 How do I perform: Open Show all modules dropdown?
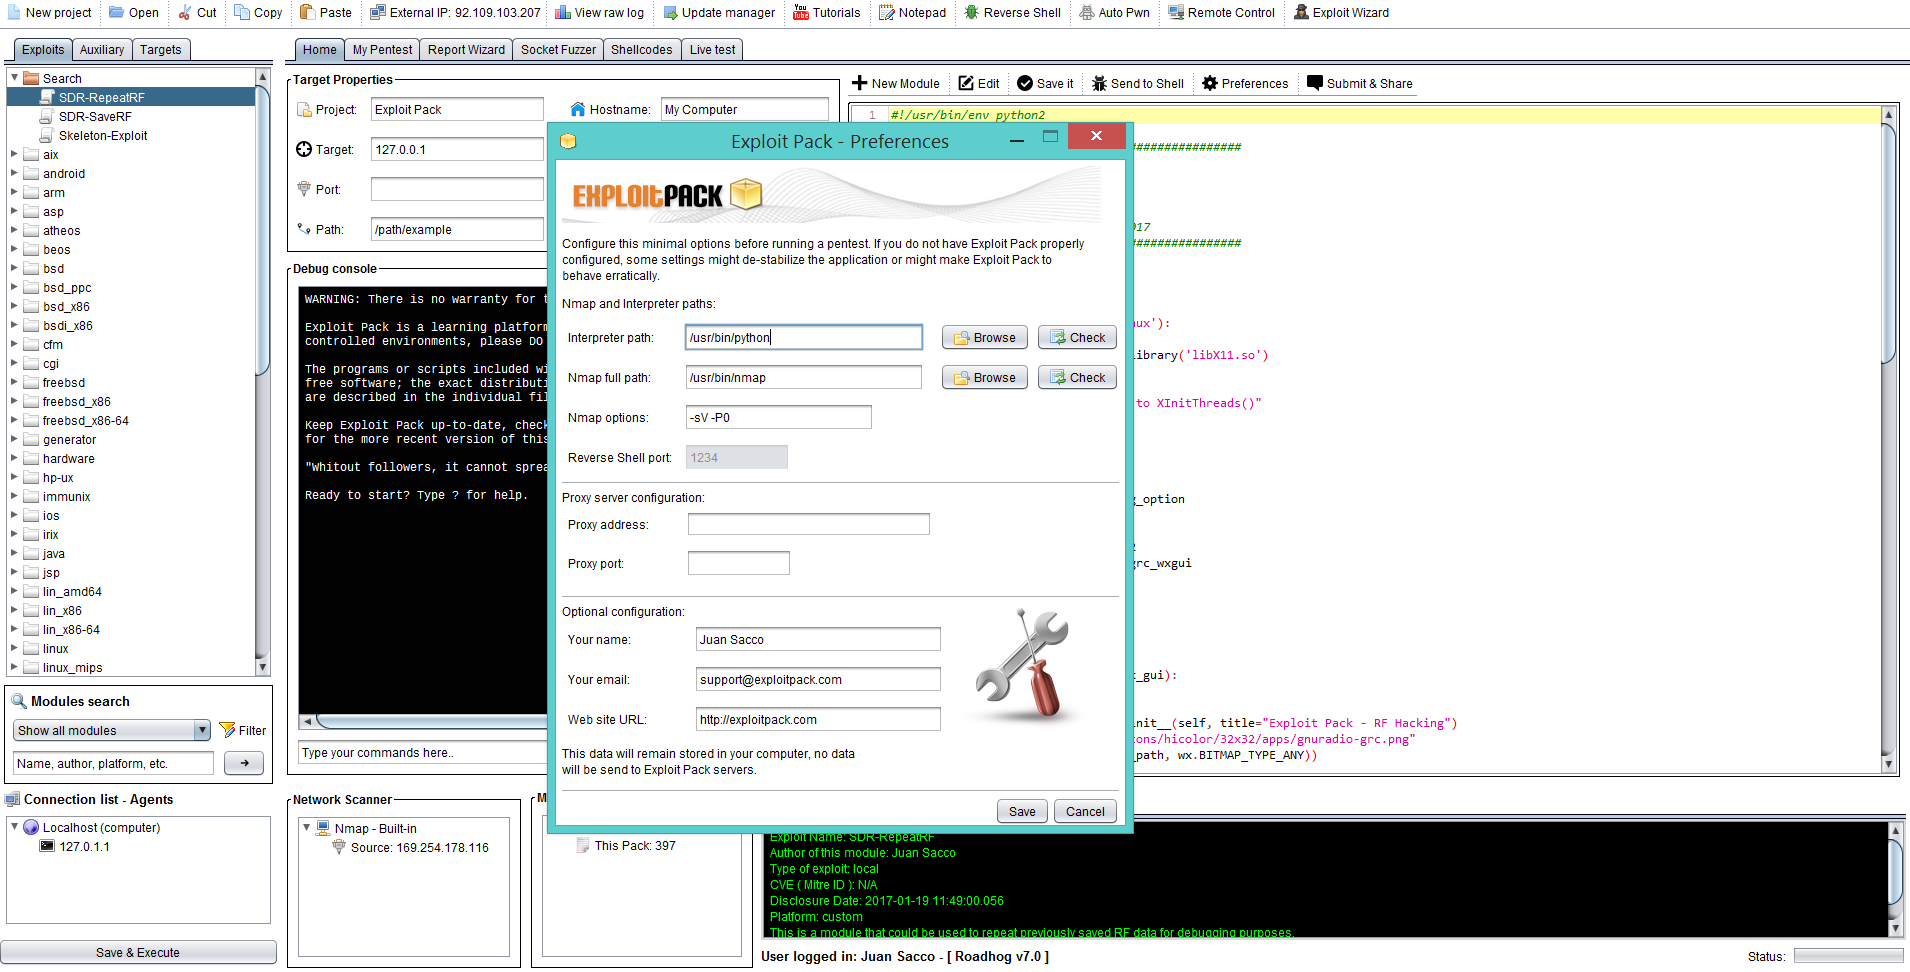tap(202, 731)
